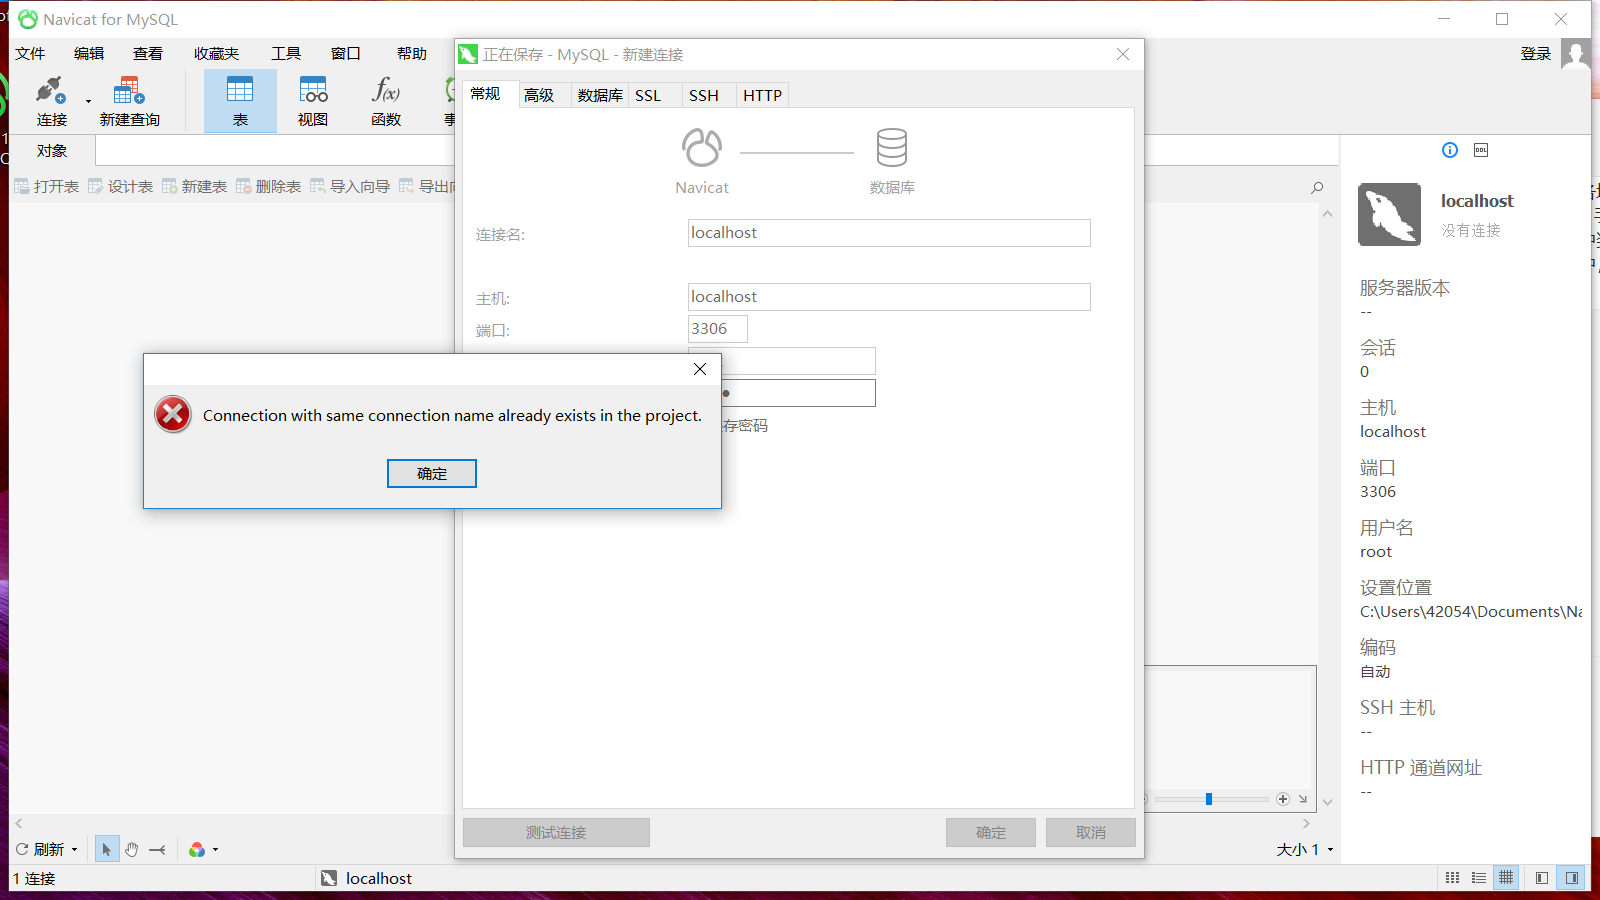Click the diagonal arrow beside zoom

click(1303, 799)
